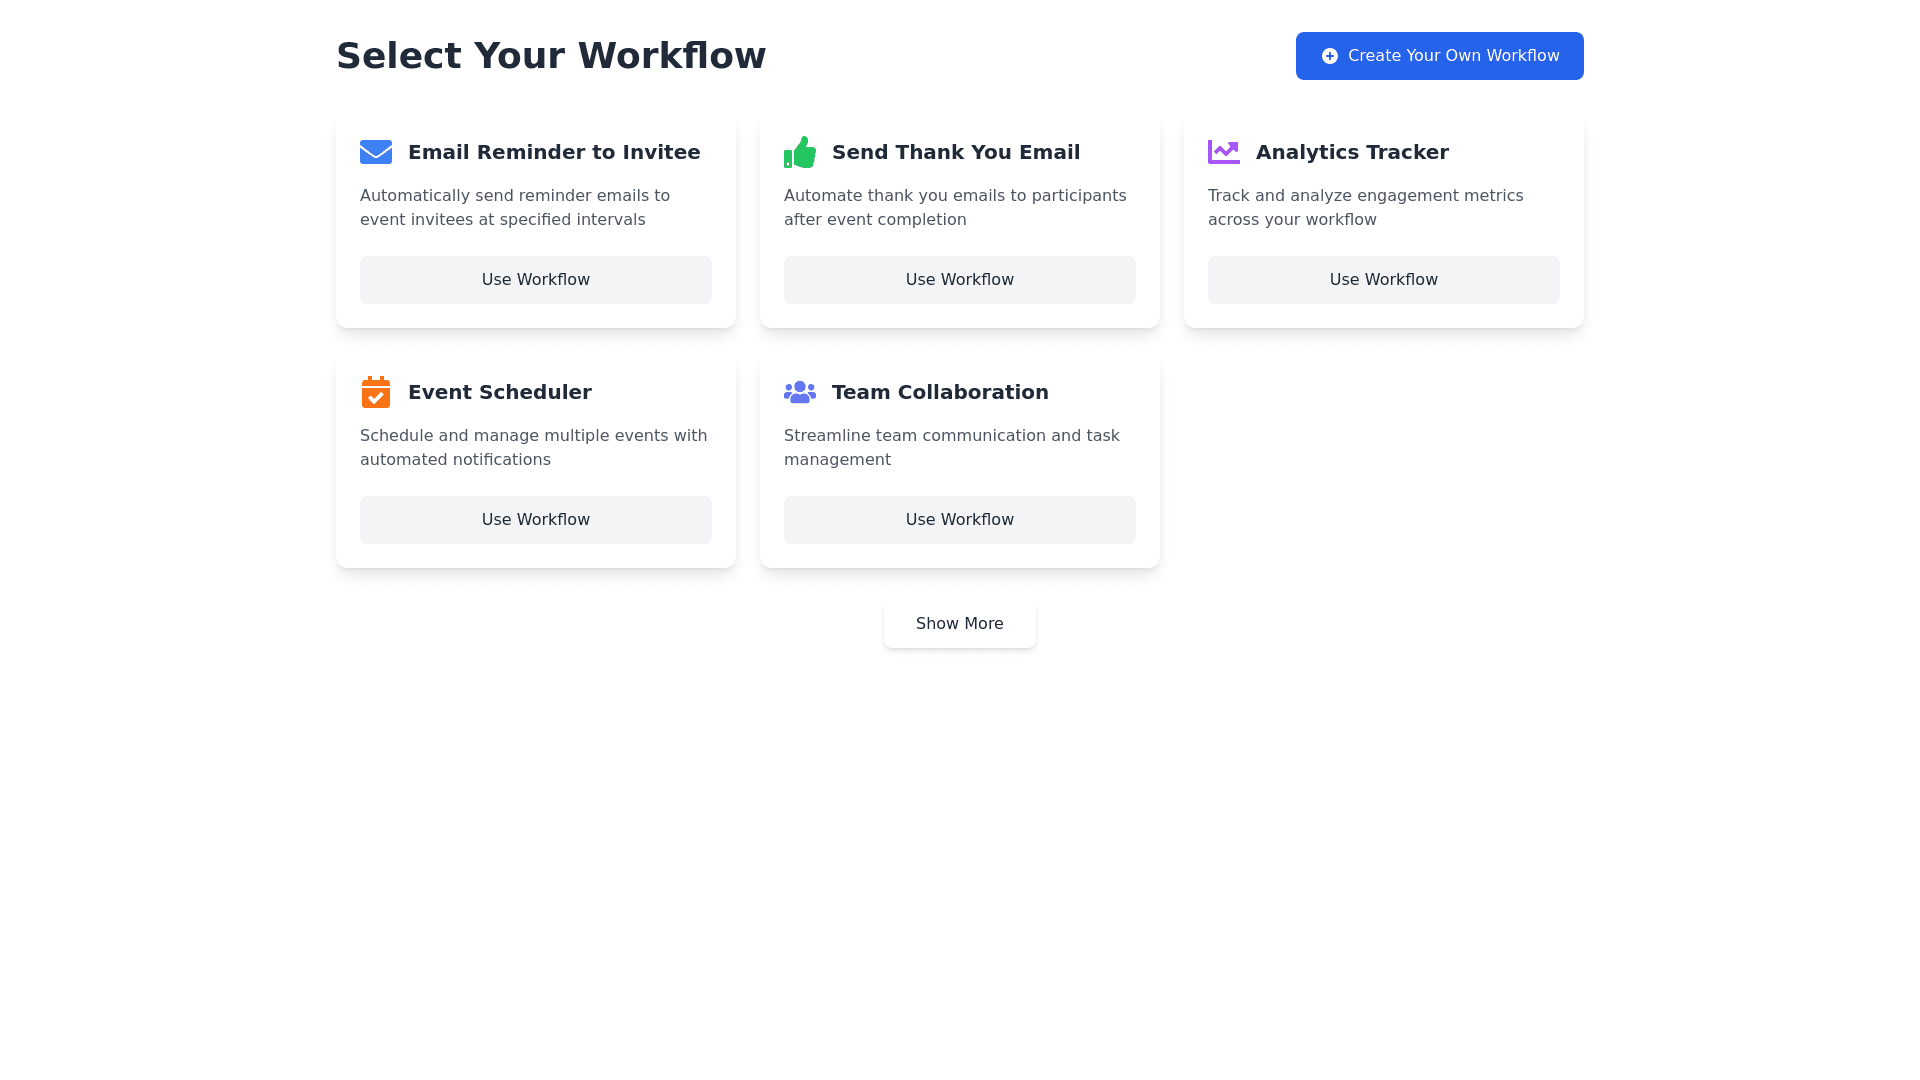Expand list with Show More
Image resolution: width=1920 pixels, height=1080 pixels.
pos(960,624)
